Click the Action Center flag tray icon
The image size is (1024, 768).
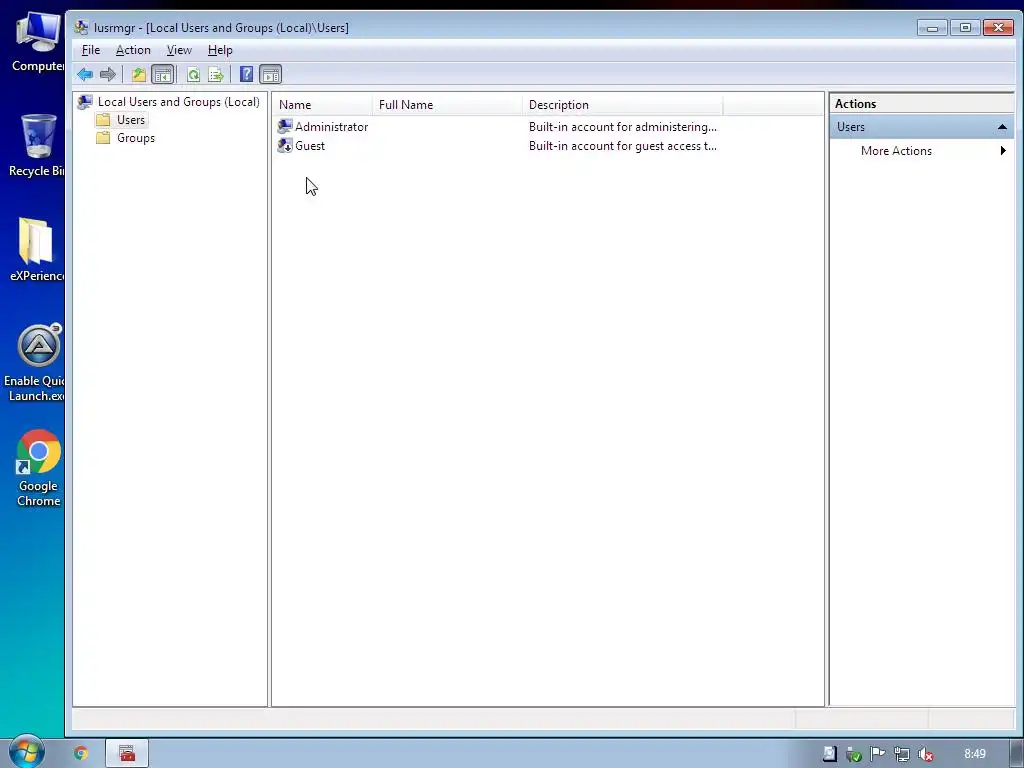coord(877,754)
